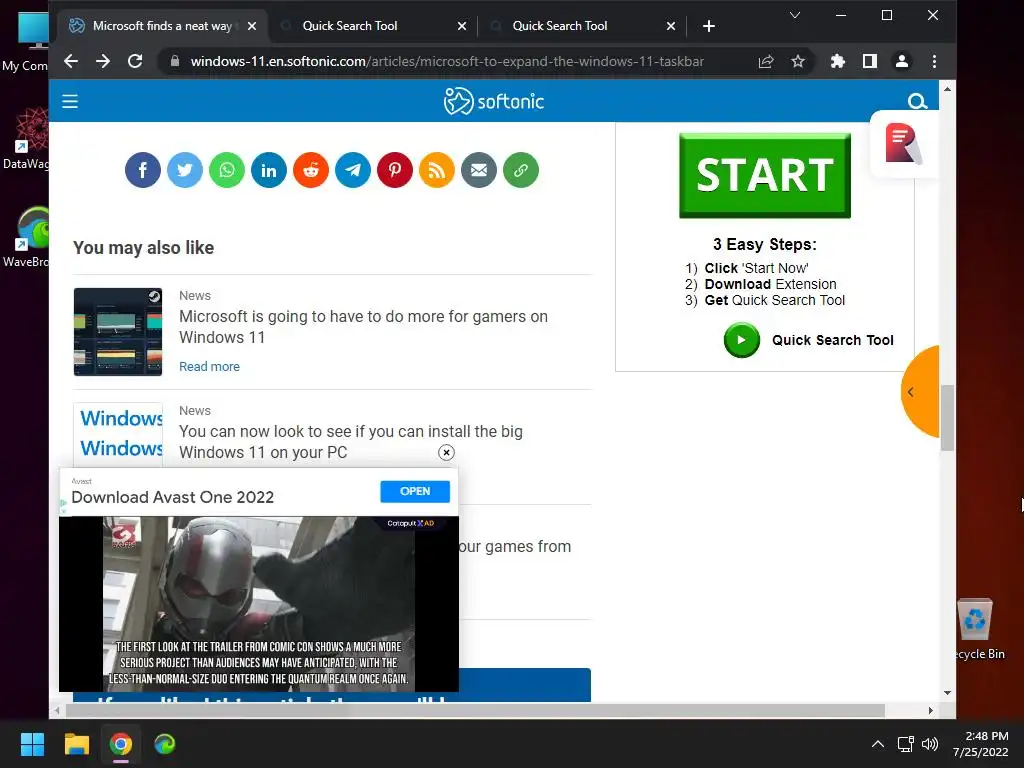The image size is (1024, 768).
Task: Go forward in Chrome
Action: point(103,61)
